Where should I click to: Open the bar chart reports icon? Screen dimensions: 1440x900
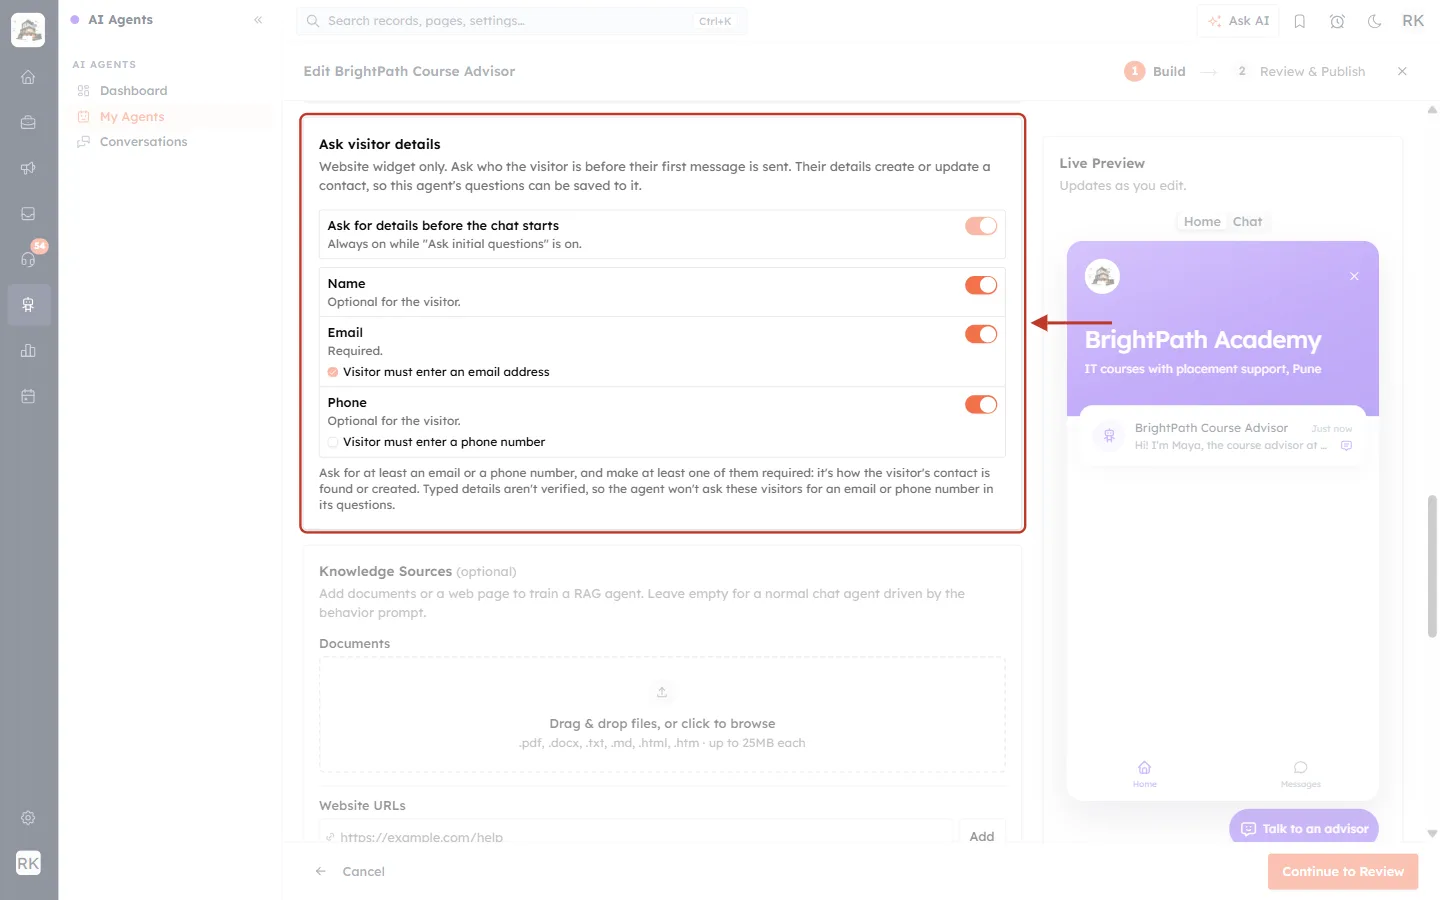tap(28, 350)
